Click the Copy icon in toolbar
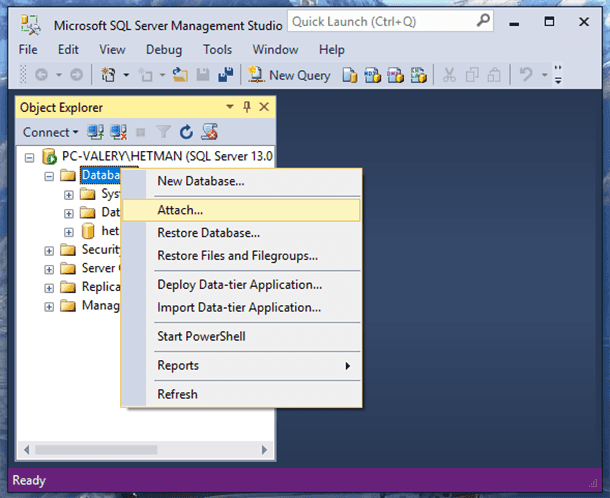Image resolution: width=610 pixels, height=498 pixels. (472, 75)
